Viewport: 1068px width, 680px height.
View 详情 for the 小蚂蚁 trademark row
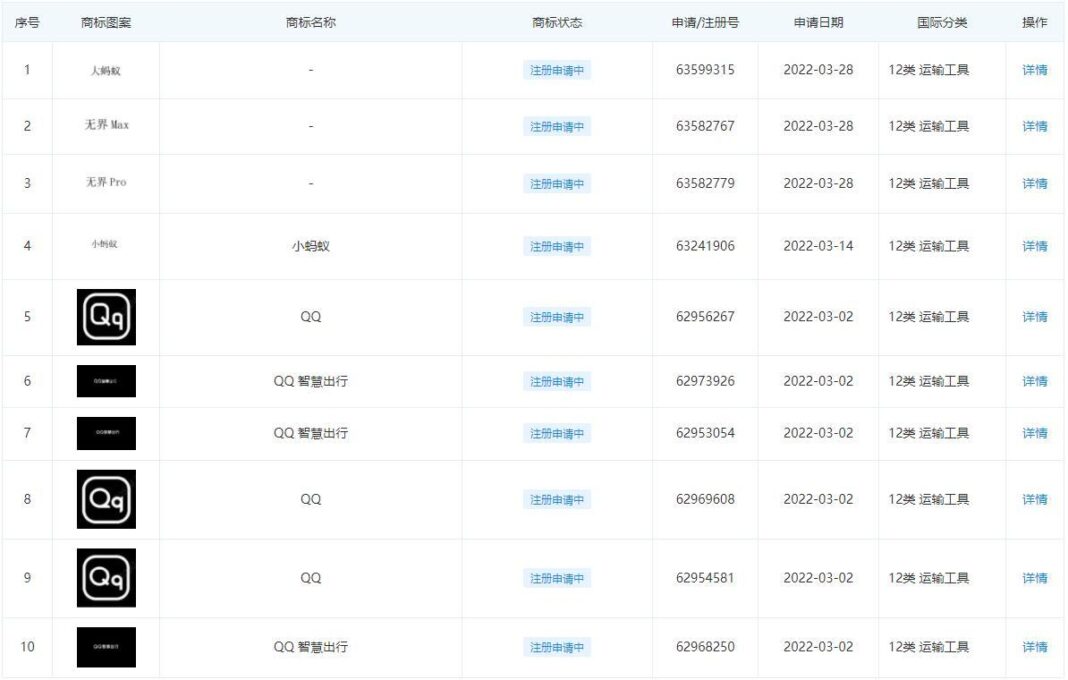tap(1034, 246)
